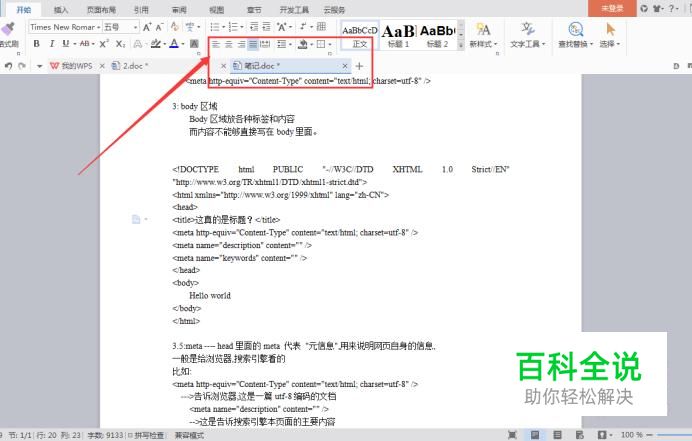Click the paragraph shading bucket icon

tap(303, 44)
